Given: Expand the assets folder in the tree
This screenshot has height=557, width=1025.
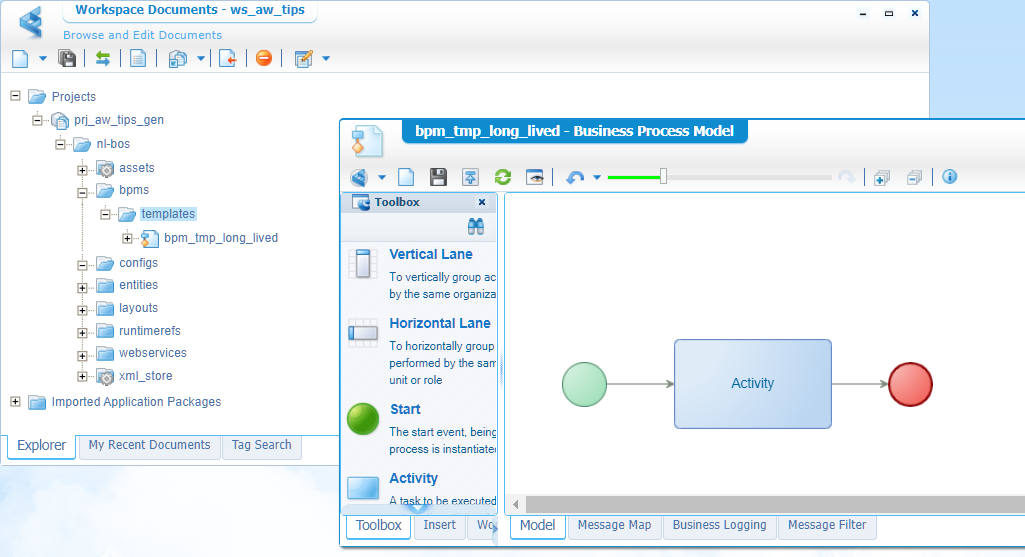Looking at the screenshot, I should pos(83,168).
